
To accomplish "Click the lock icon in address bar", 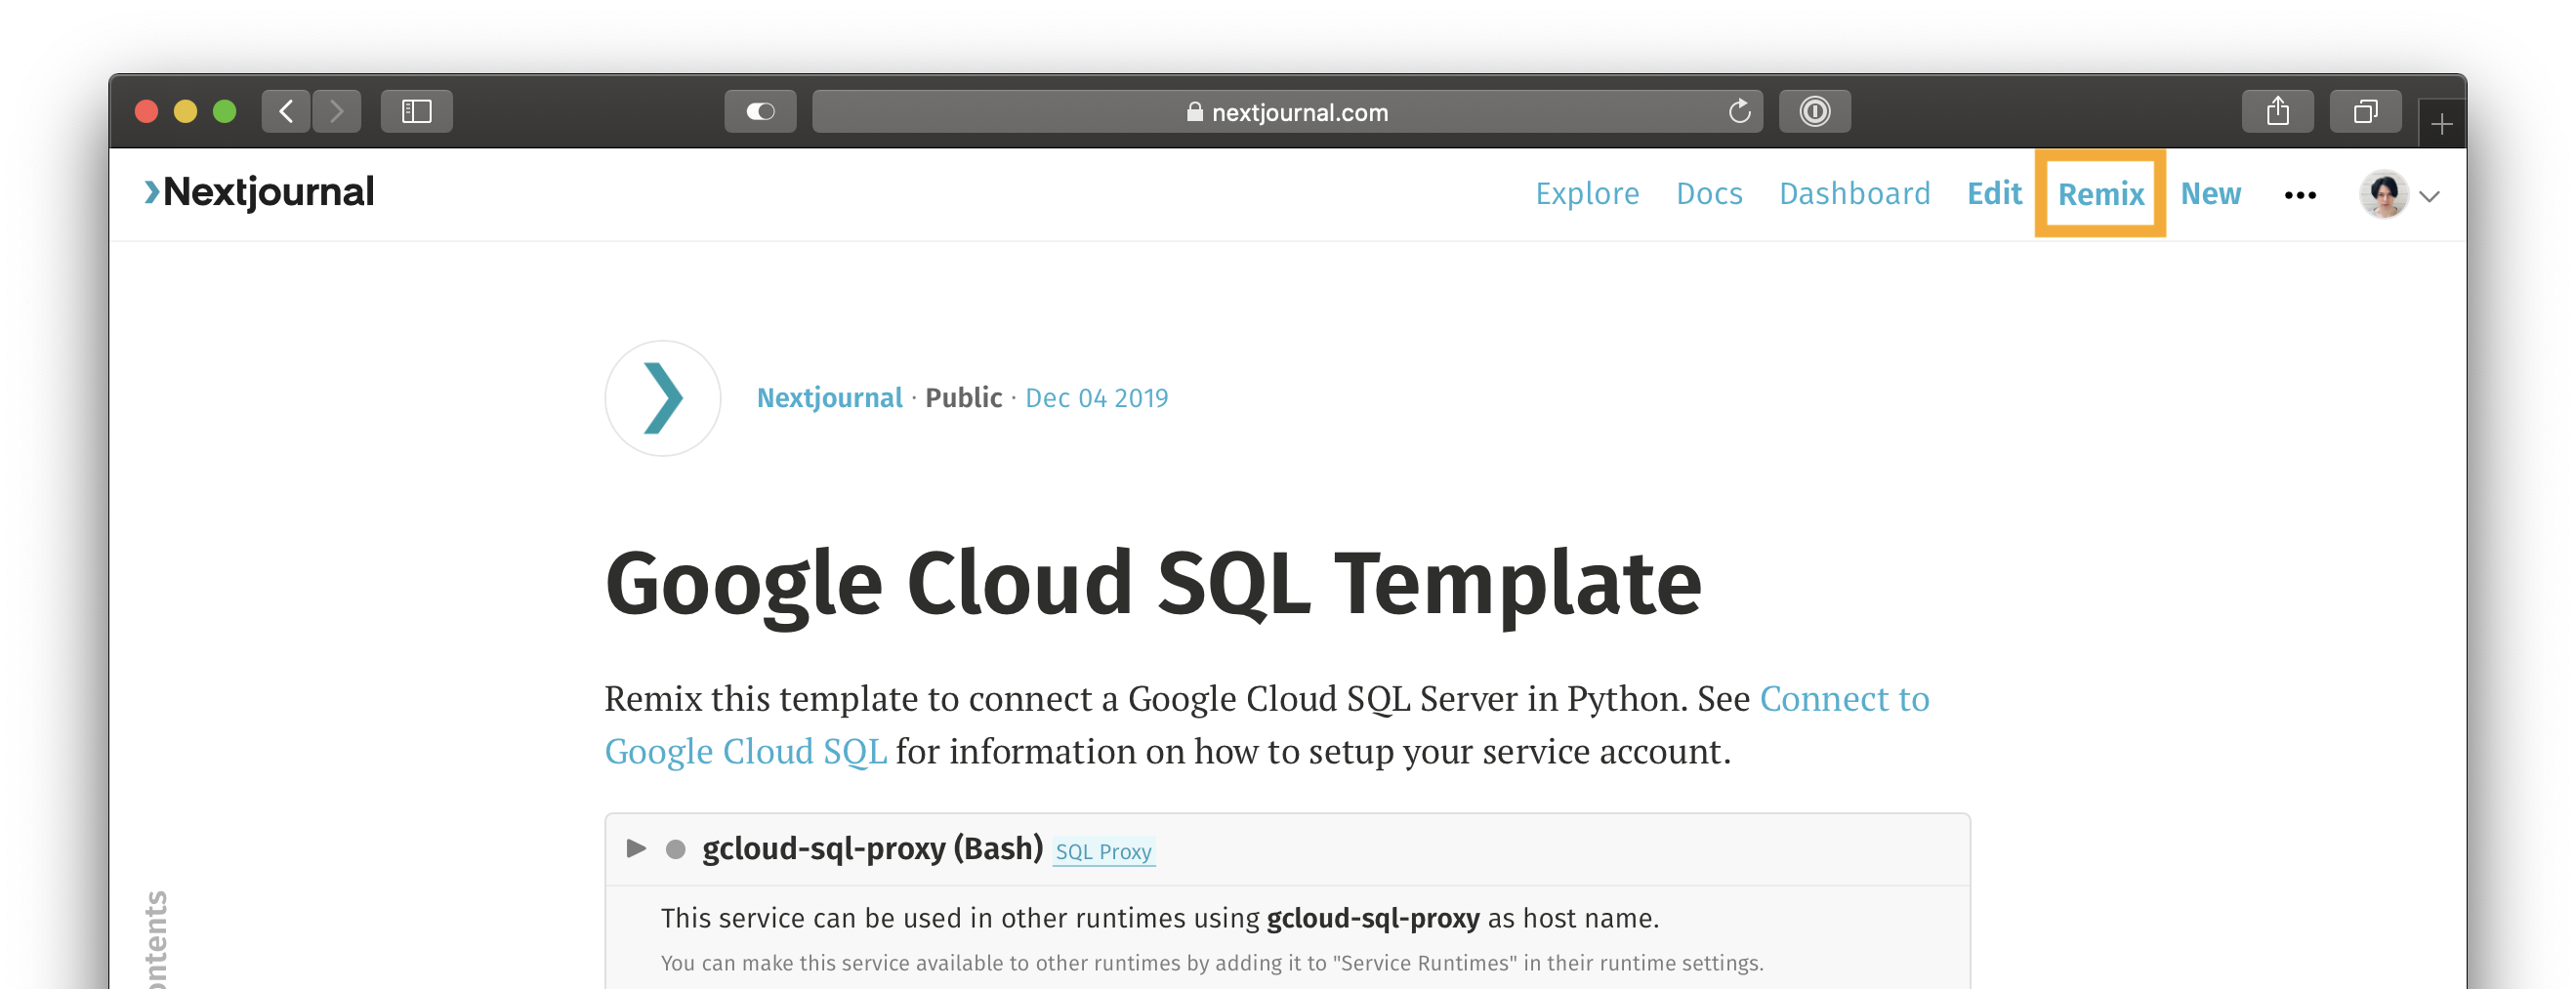I will (x=1194, y=111).
